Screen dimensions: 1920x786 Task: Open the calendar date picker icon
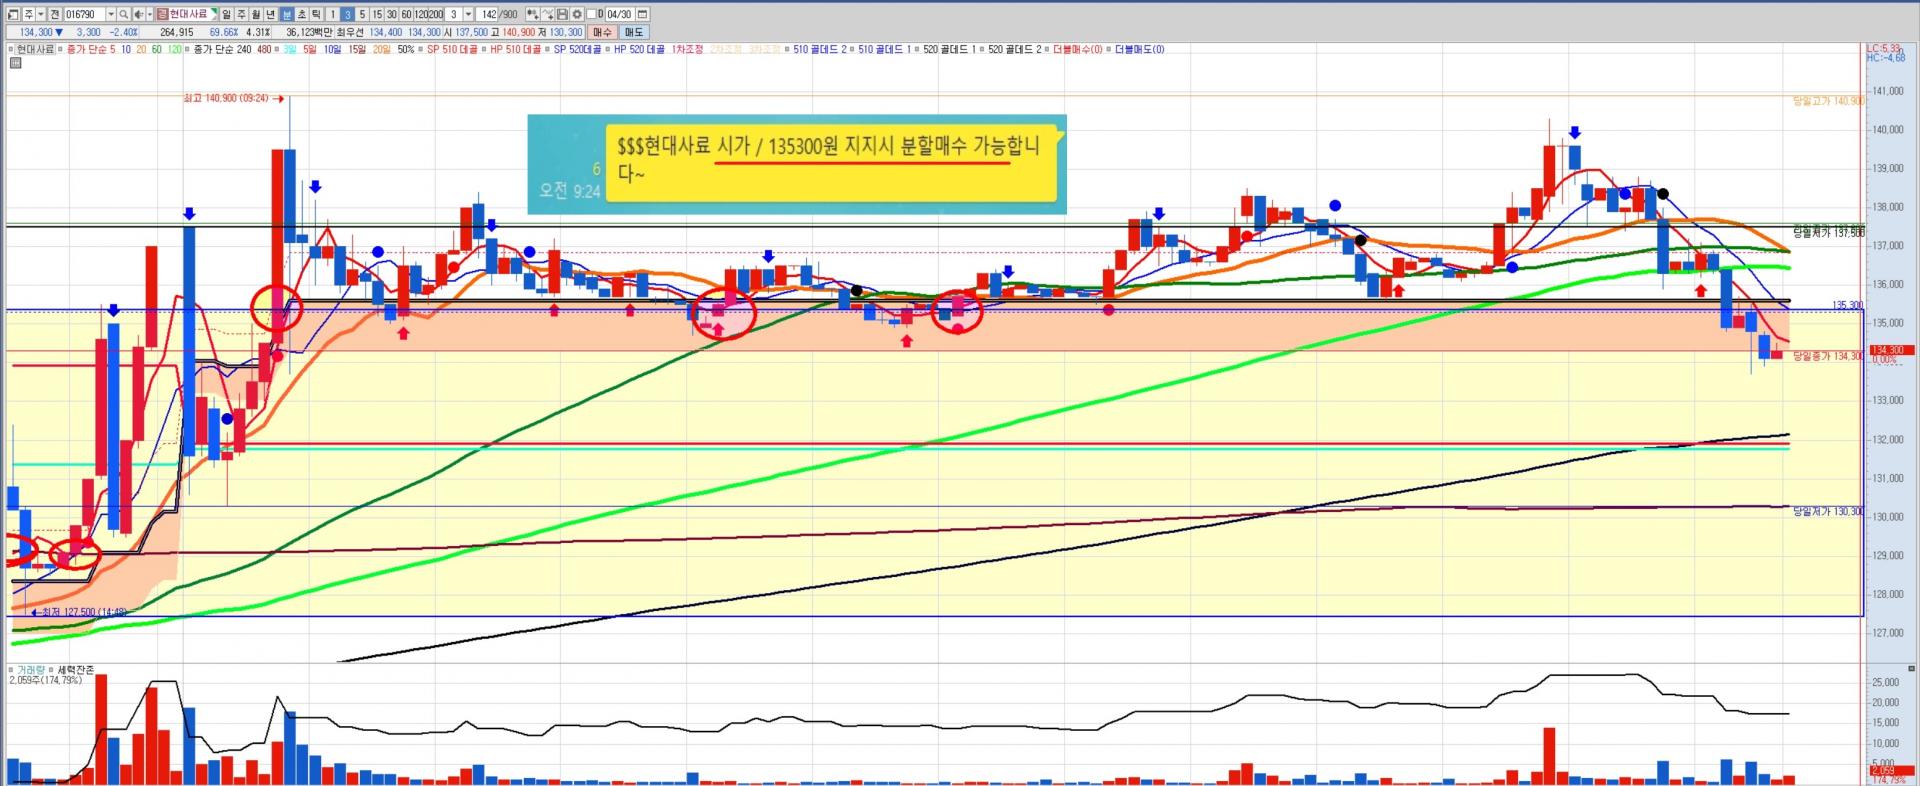coord(642,15)
